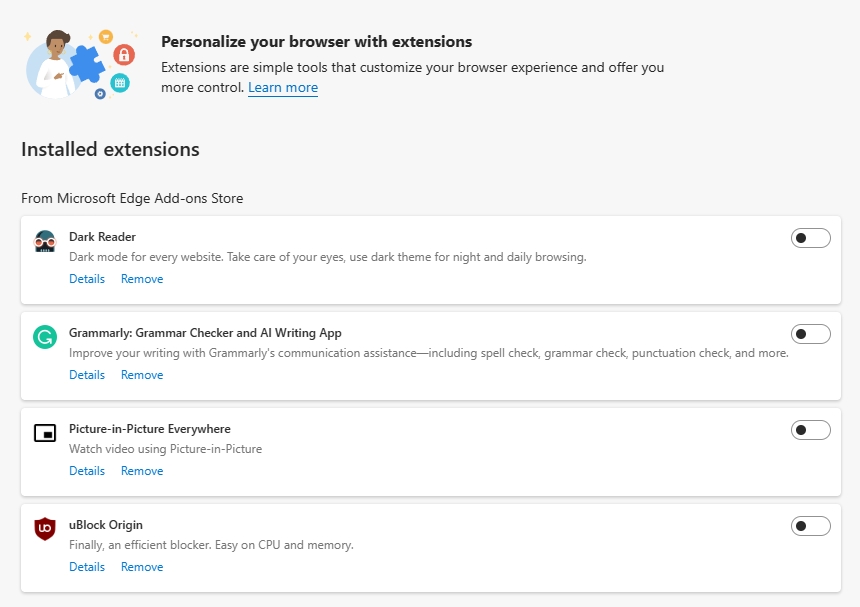Show Details for Picture-in-Picture Everywhere
This screenshot has width=860, height=607.
point(87,471)
